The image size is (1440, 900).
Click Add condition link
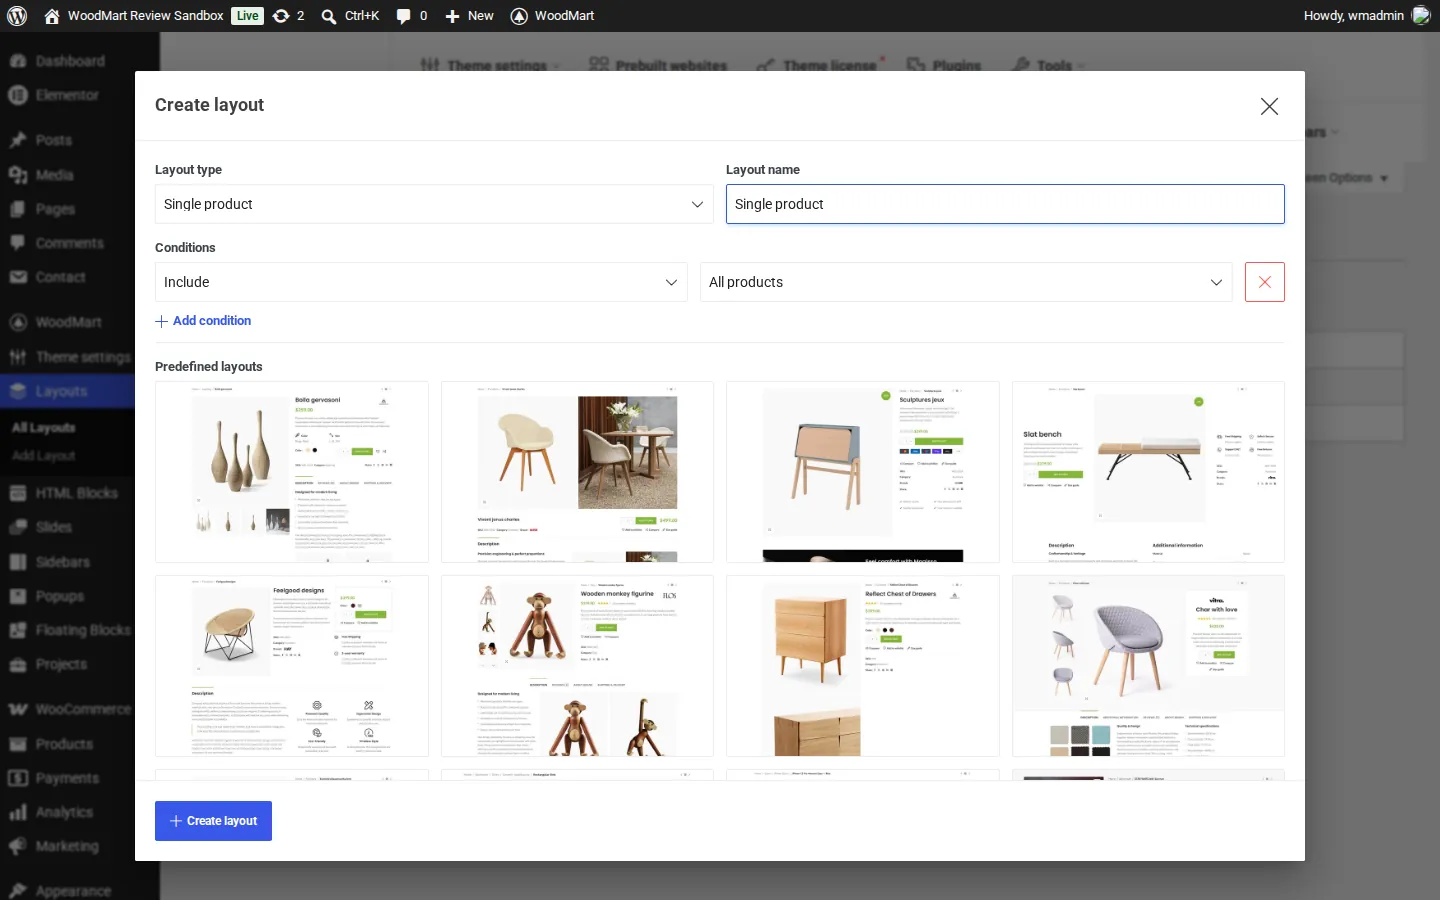pyautogui.click(x=203, y=321)
